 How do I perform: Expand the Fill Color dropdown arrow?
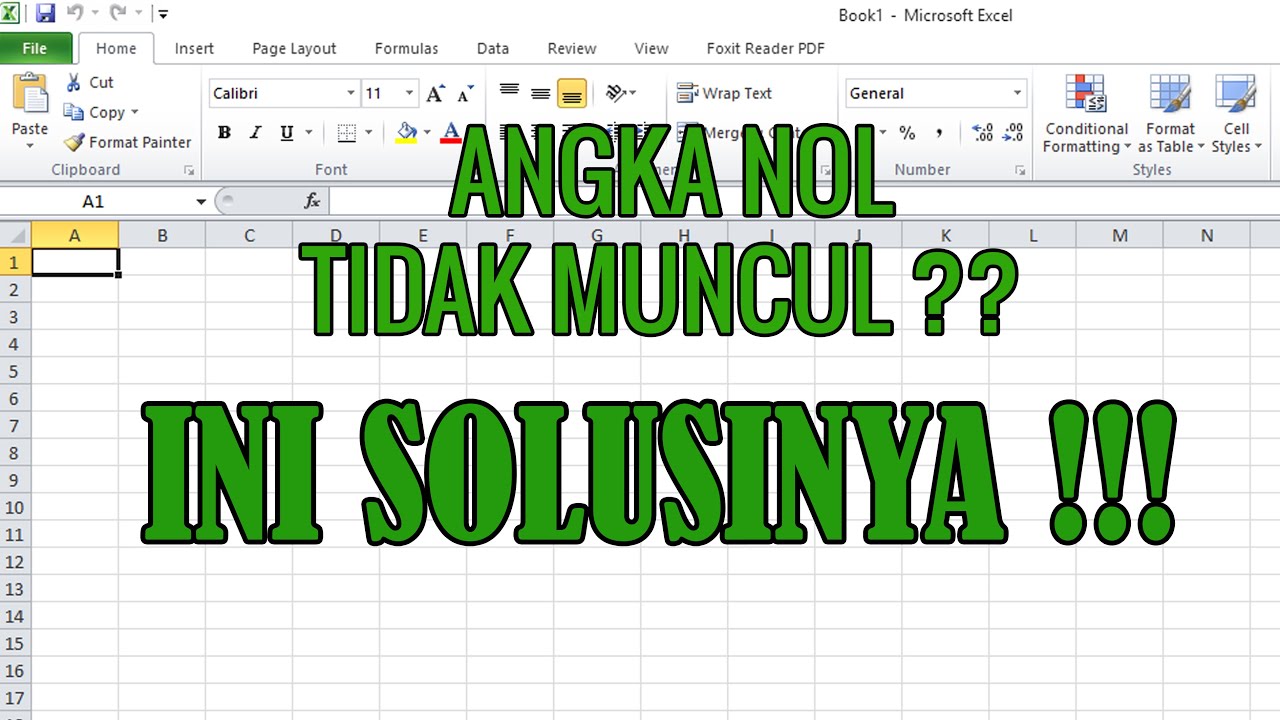click(x=427, y=132)
